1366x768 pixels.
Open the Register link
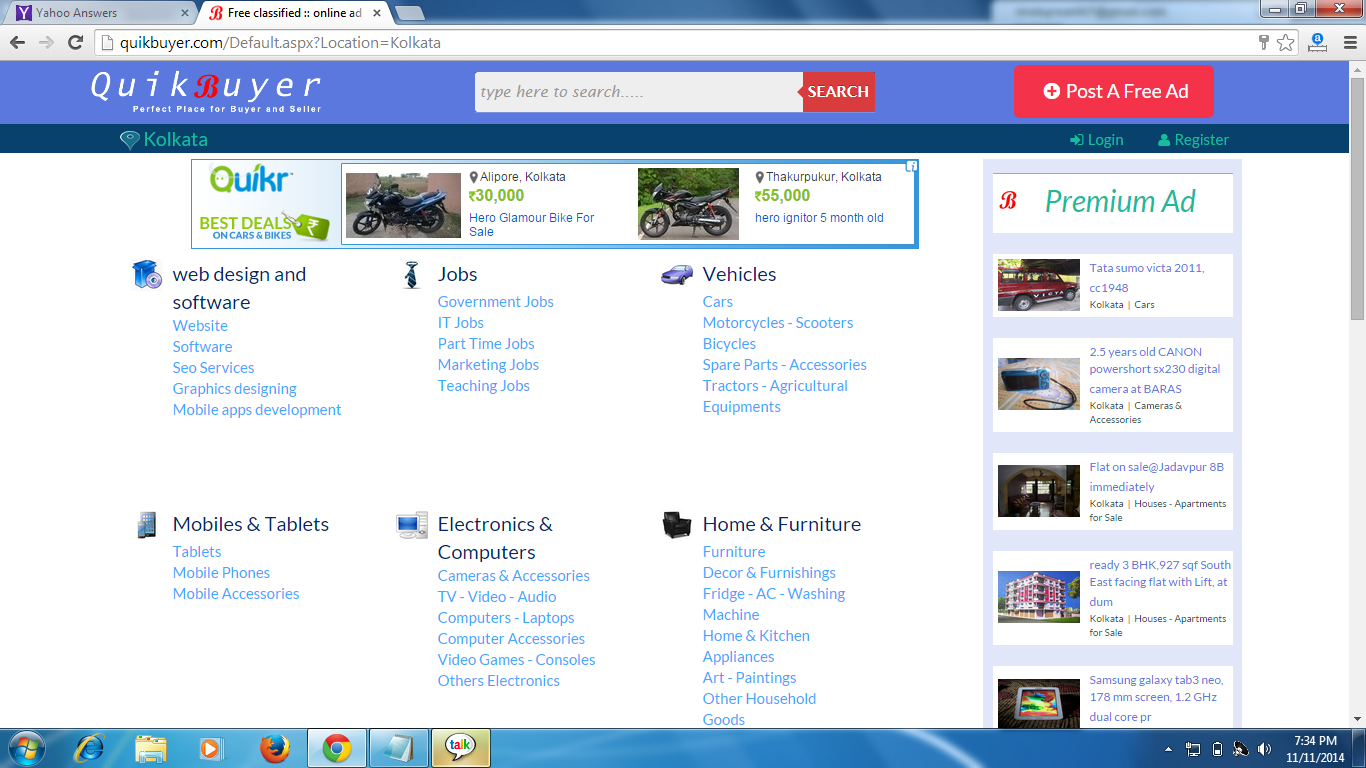tap(1193, 140)
